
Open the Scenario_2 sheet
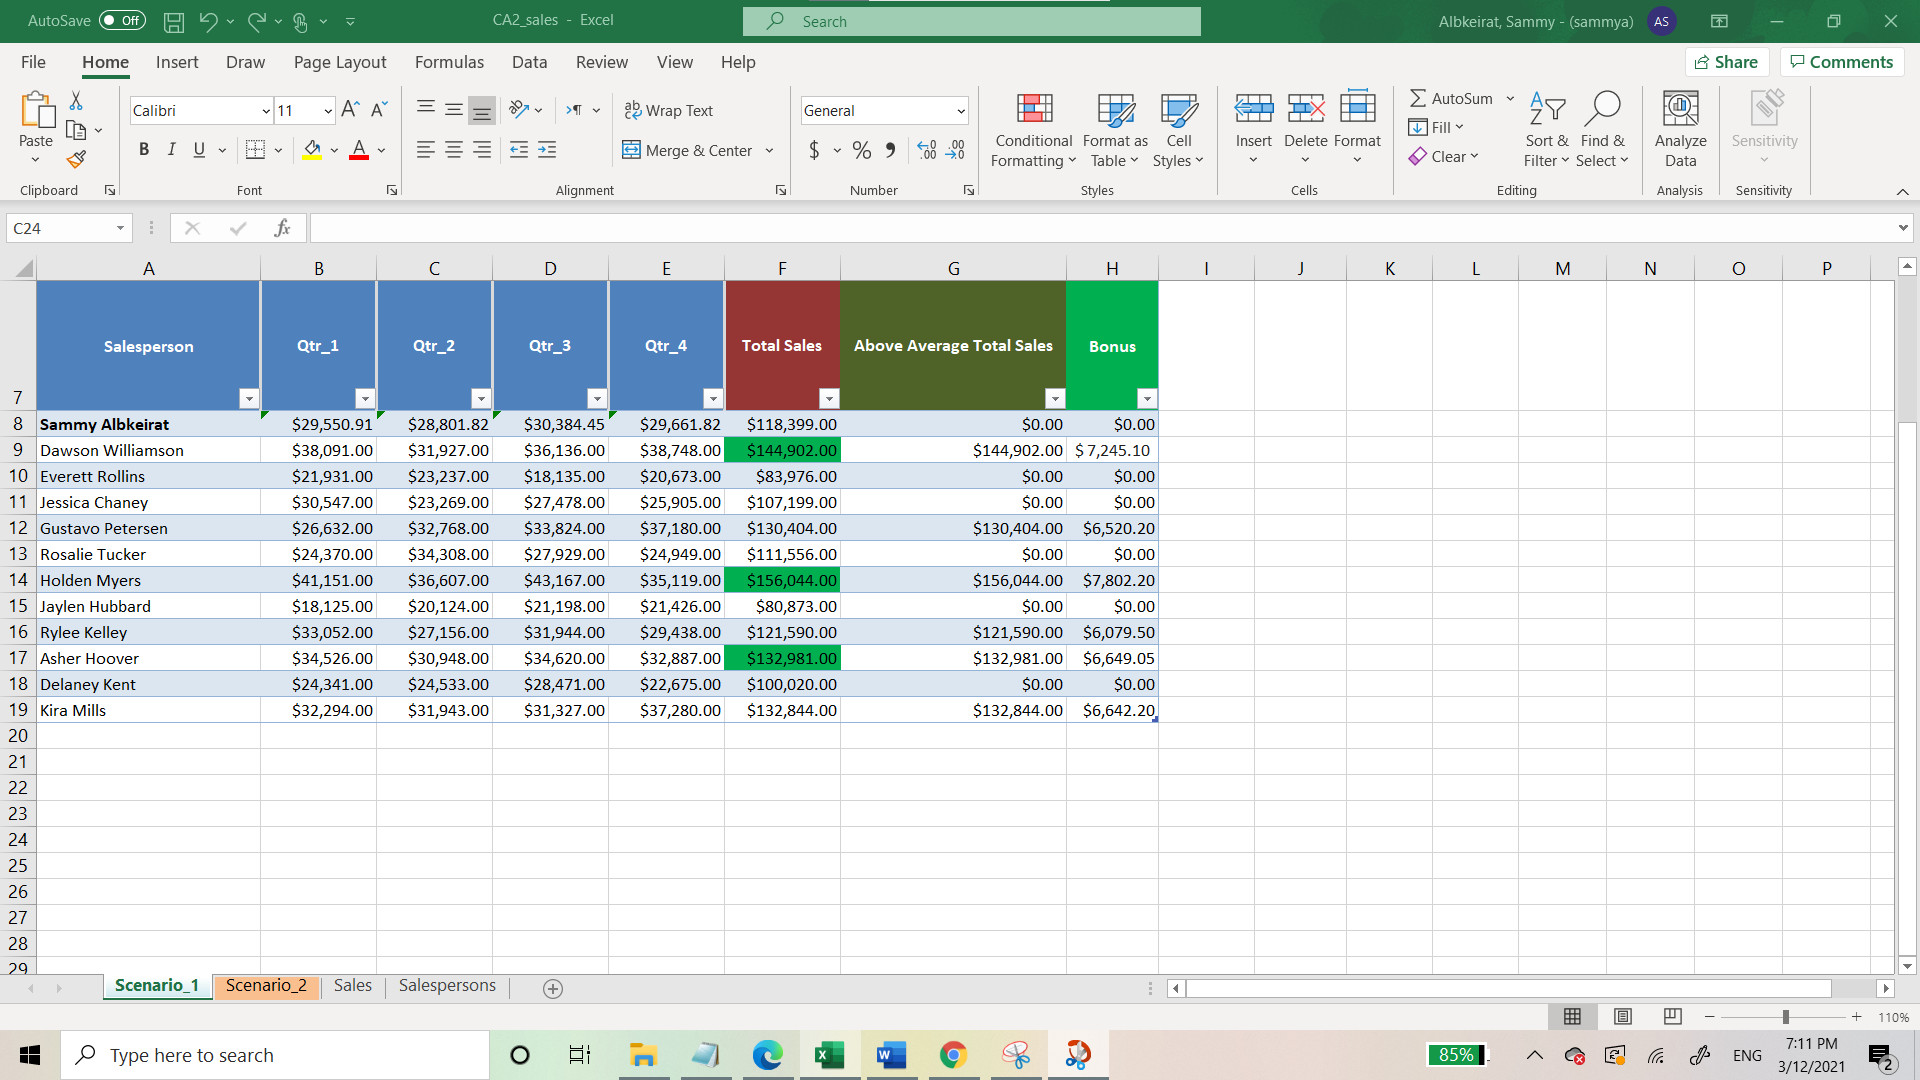265,985
